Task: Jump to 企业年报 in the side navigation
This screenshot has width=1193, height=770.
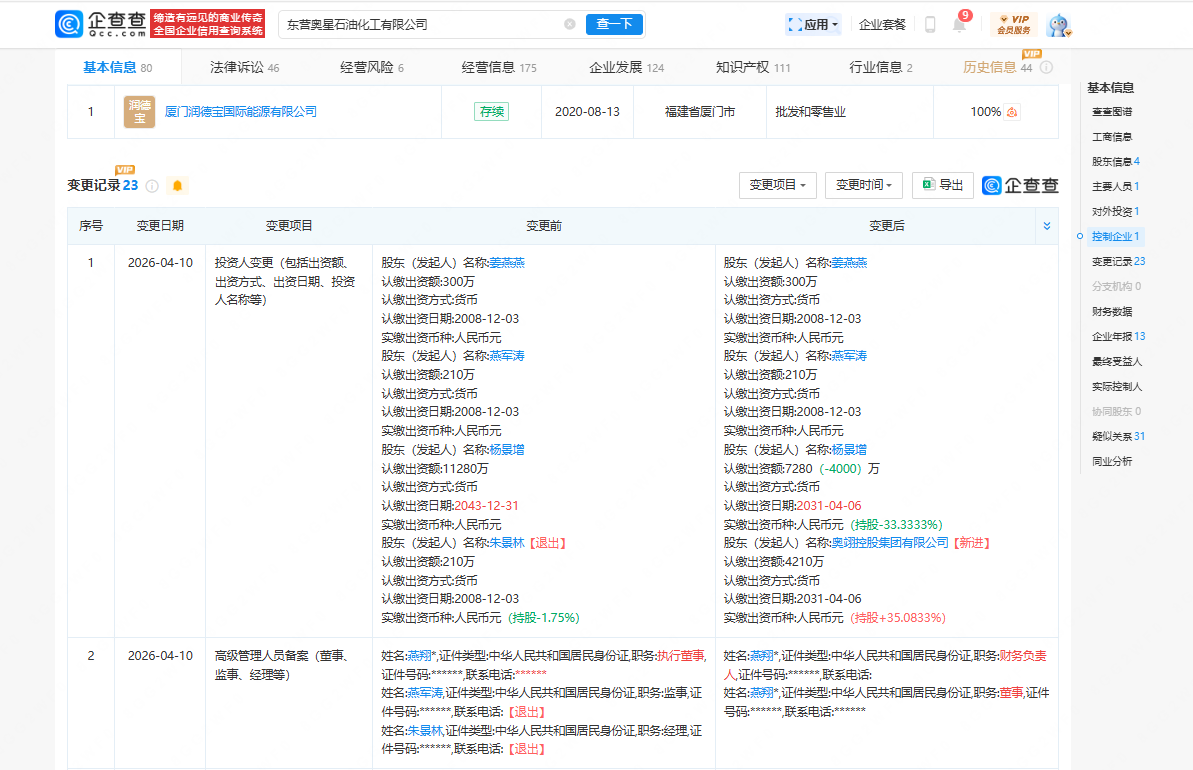Action: click(1118, 336)
